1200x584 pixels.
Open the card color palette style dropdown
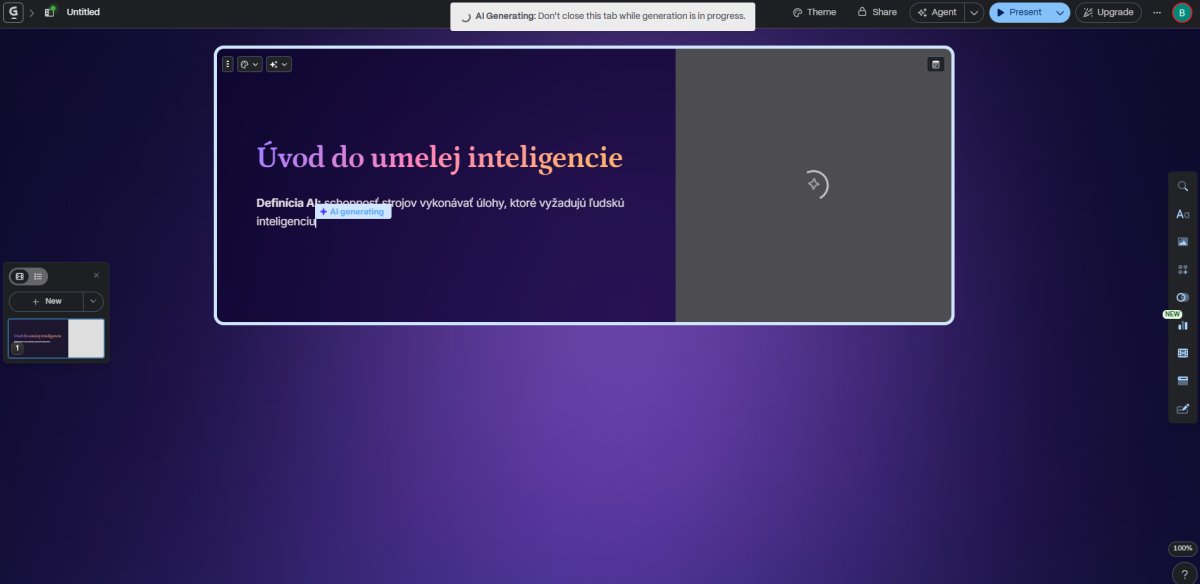click(x=250, y=64)
